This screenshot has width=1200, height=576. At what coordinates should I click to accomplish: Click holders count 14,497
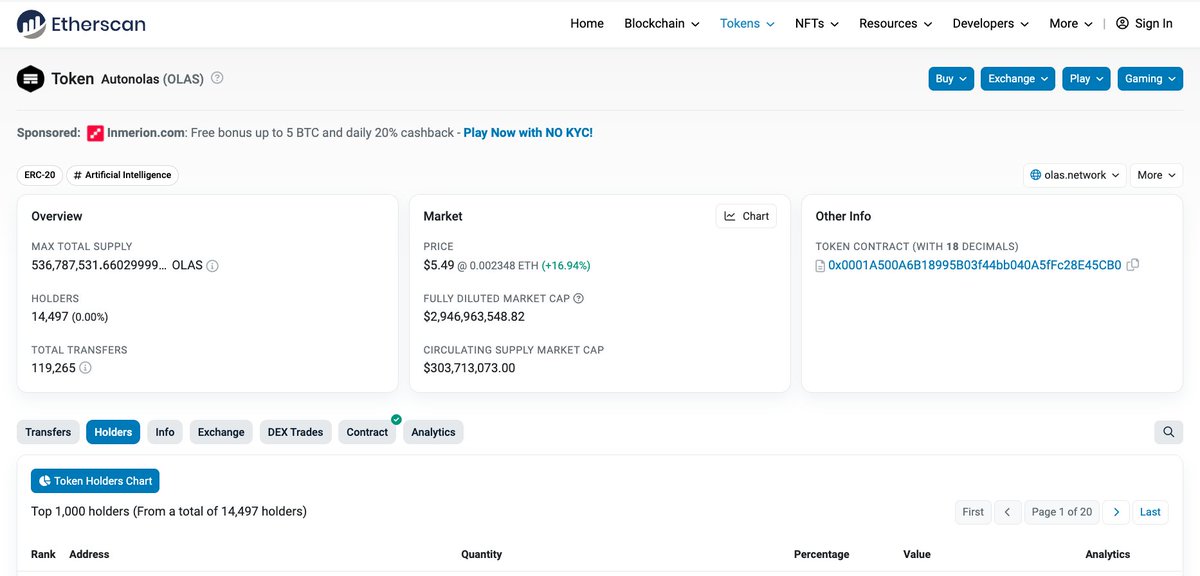click(50, 316)
